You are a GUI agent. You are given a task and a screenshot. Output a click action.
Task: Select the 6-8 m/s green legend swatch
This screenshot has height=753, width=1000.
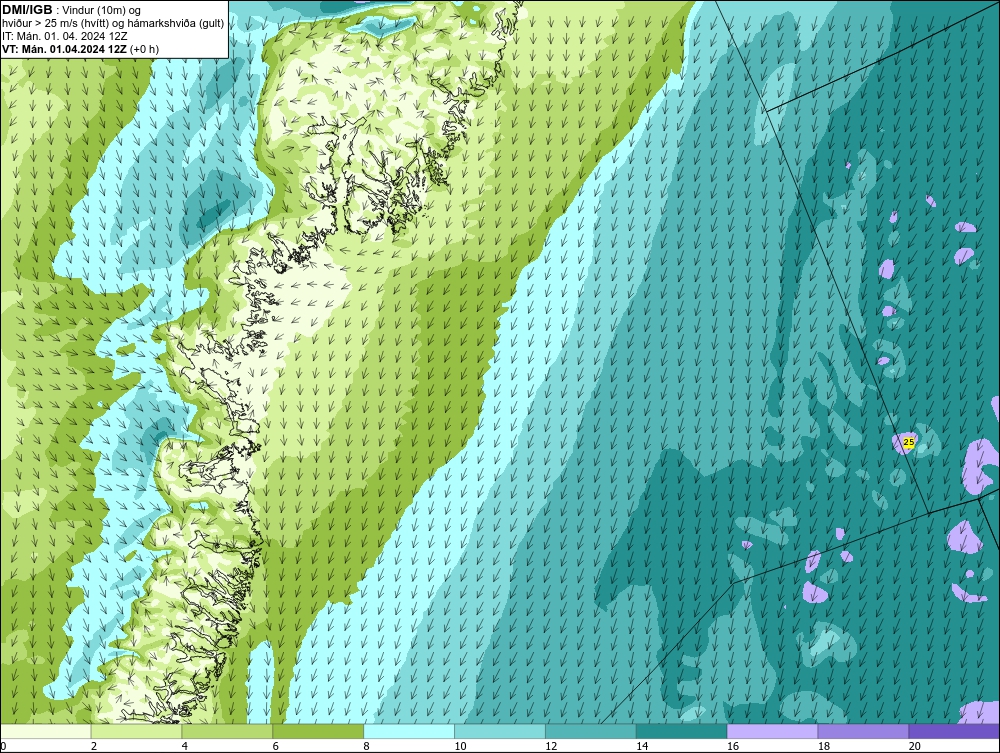(318, 731)
